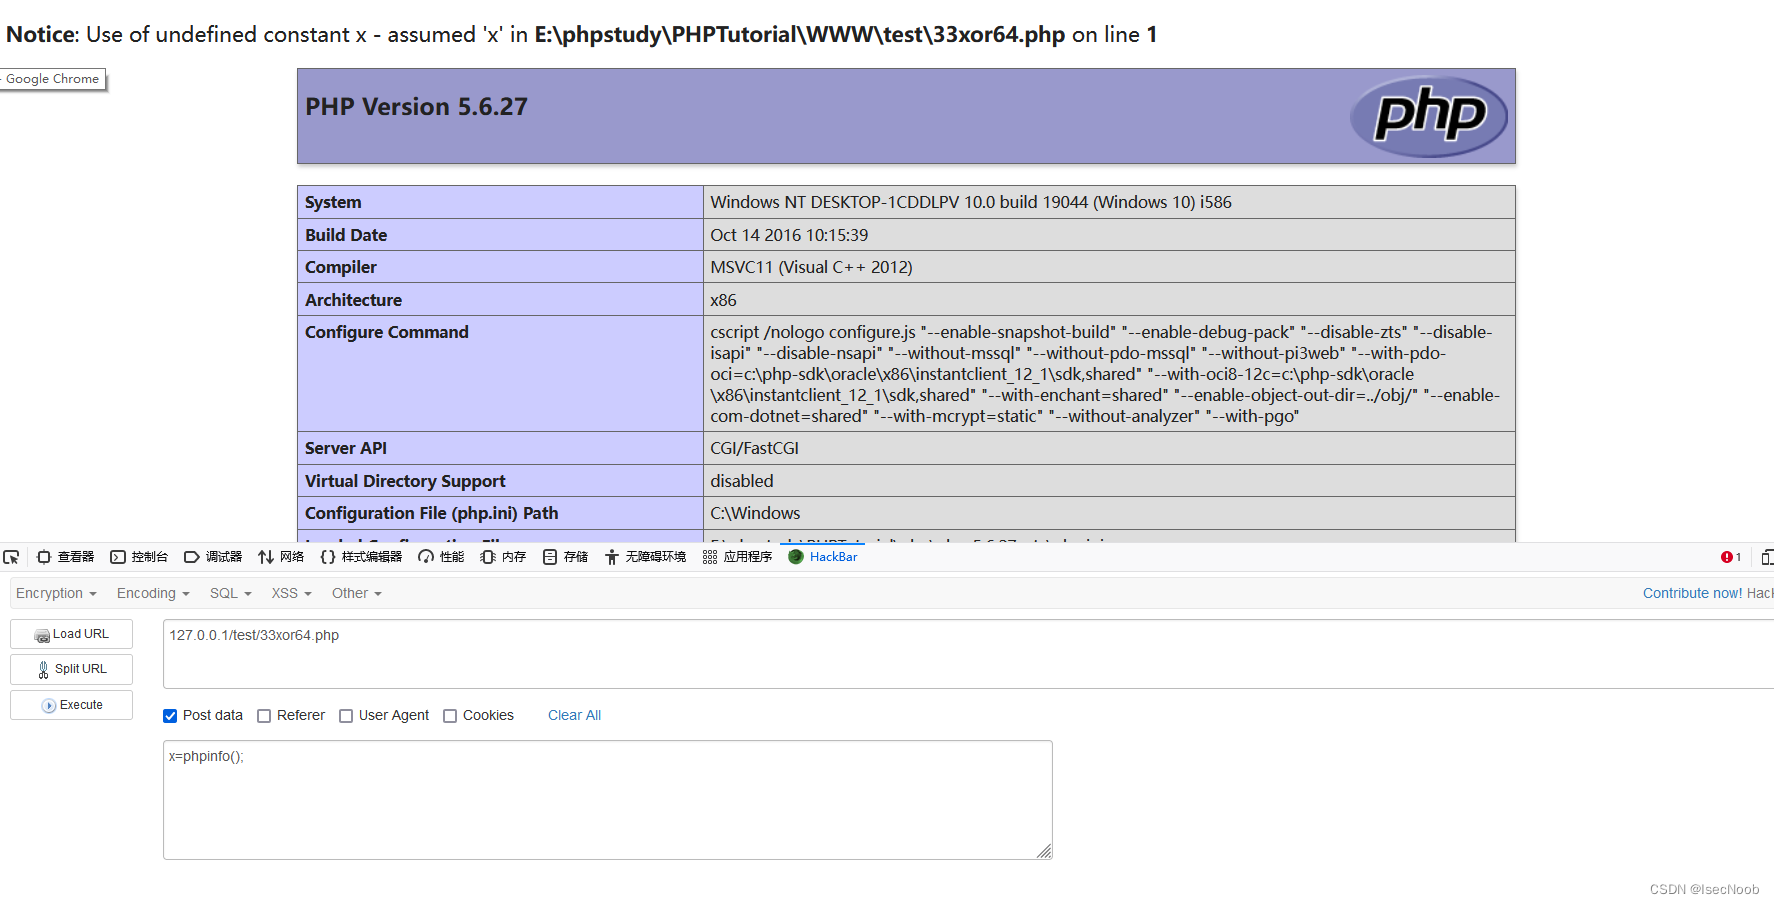The height and width of the screenshot is (904, 1774).
Task: Click the PHP logo image
Action: (x=1430, y=116)
